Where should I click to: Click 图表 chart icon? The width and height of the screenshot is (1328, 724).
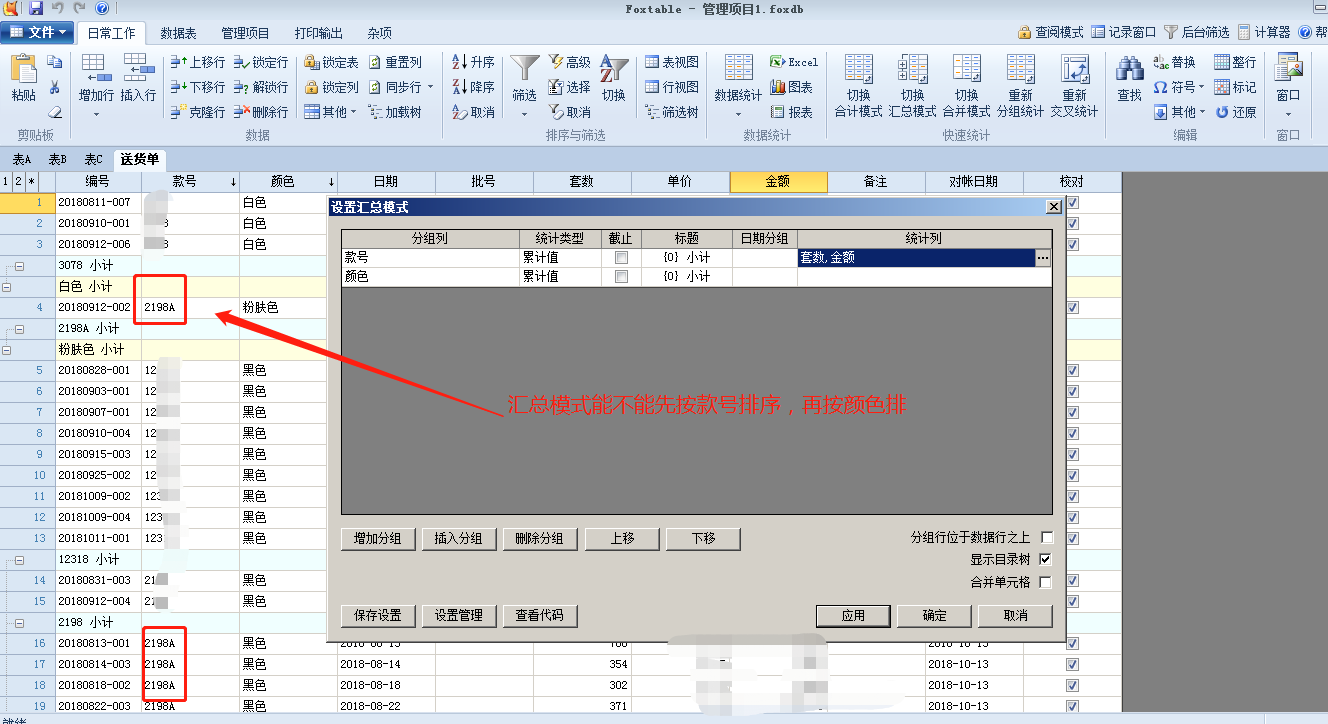[x=793, y=87]
